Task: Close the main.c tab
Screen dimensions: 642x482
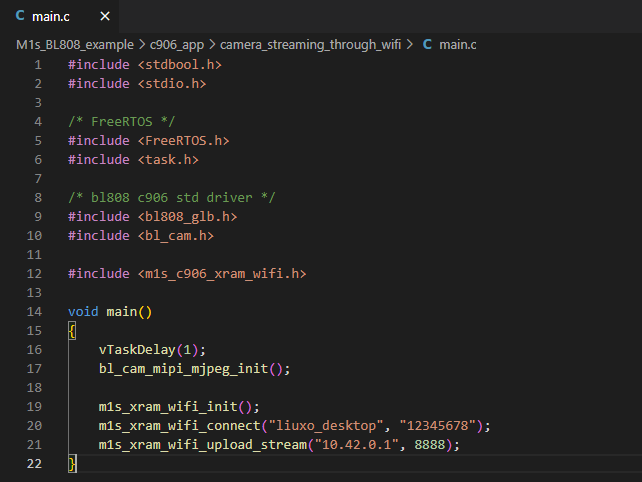Action: pyautogui.click(x=105, y=16)
